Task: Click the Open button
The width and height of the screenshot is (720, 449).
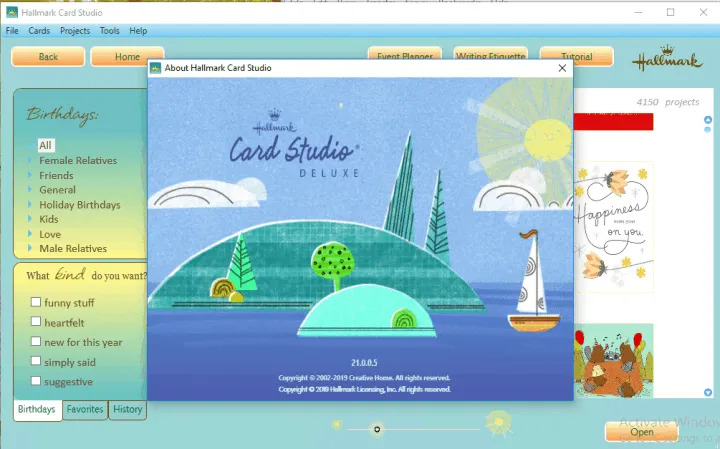Action: point(641,432)
